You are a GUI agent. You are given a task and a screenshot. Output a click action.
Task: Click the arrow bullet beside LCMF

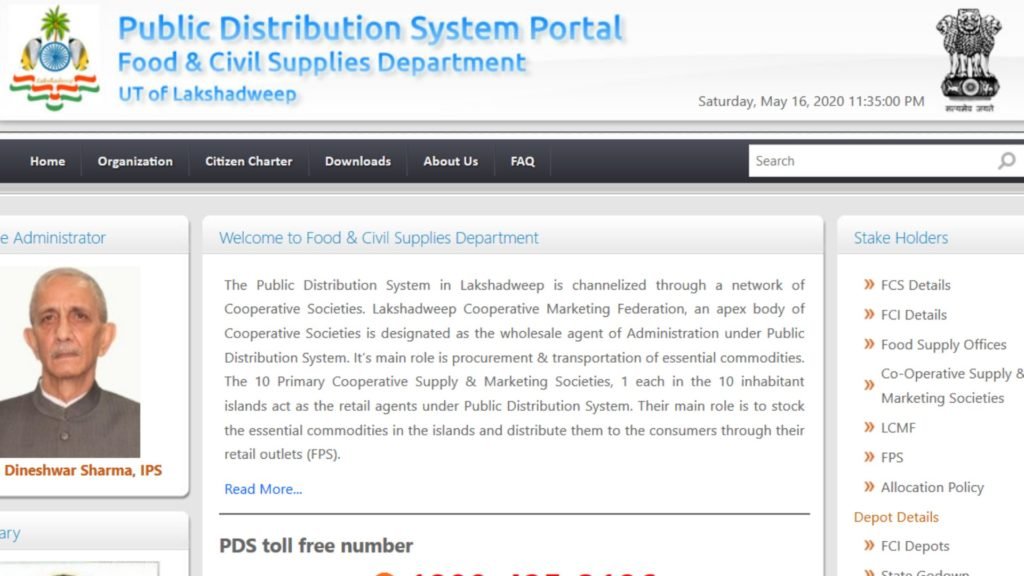click(869, 428)
